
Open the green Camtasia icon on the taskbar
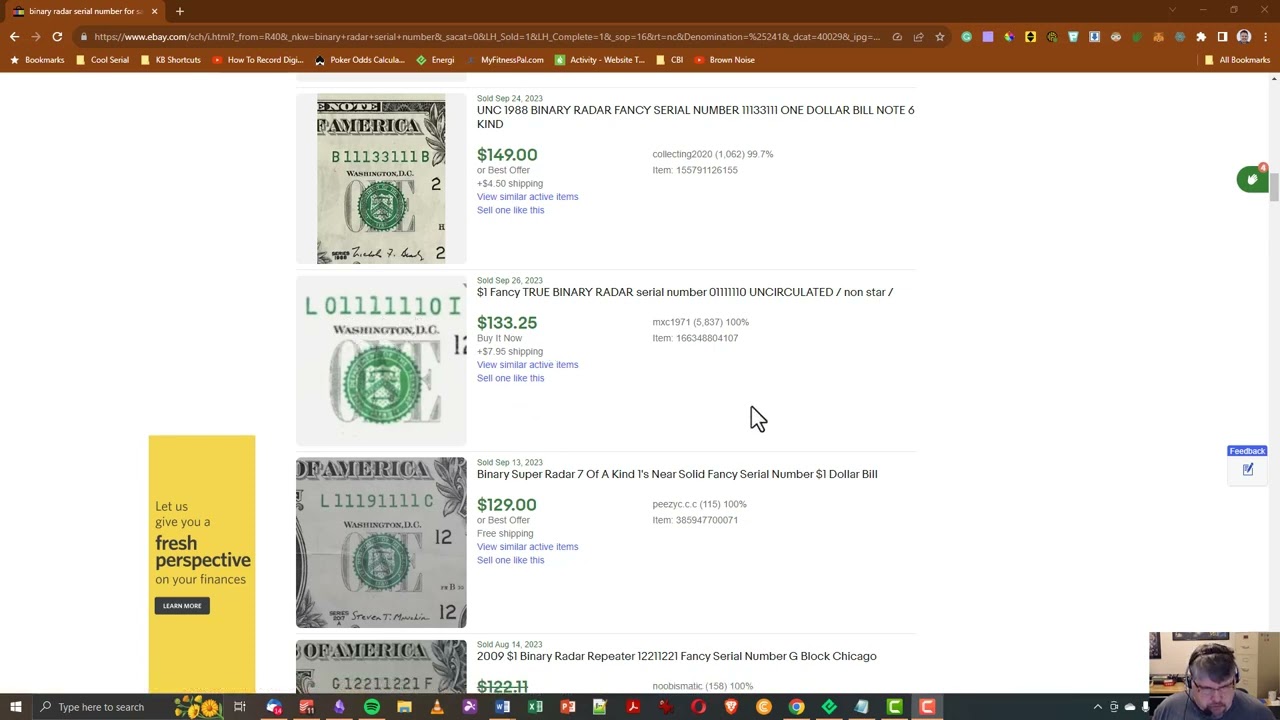pyautogui.click(x=894, y=707)
